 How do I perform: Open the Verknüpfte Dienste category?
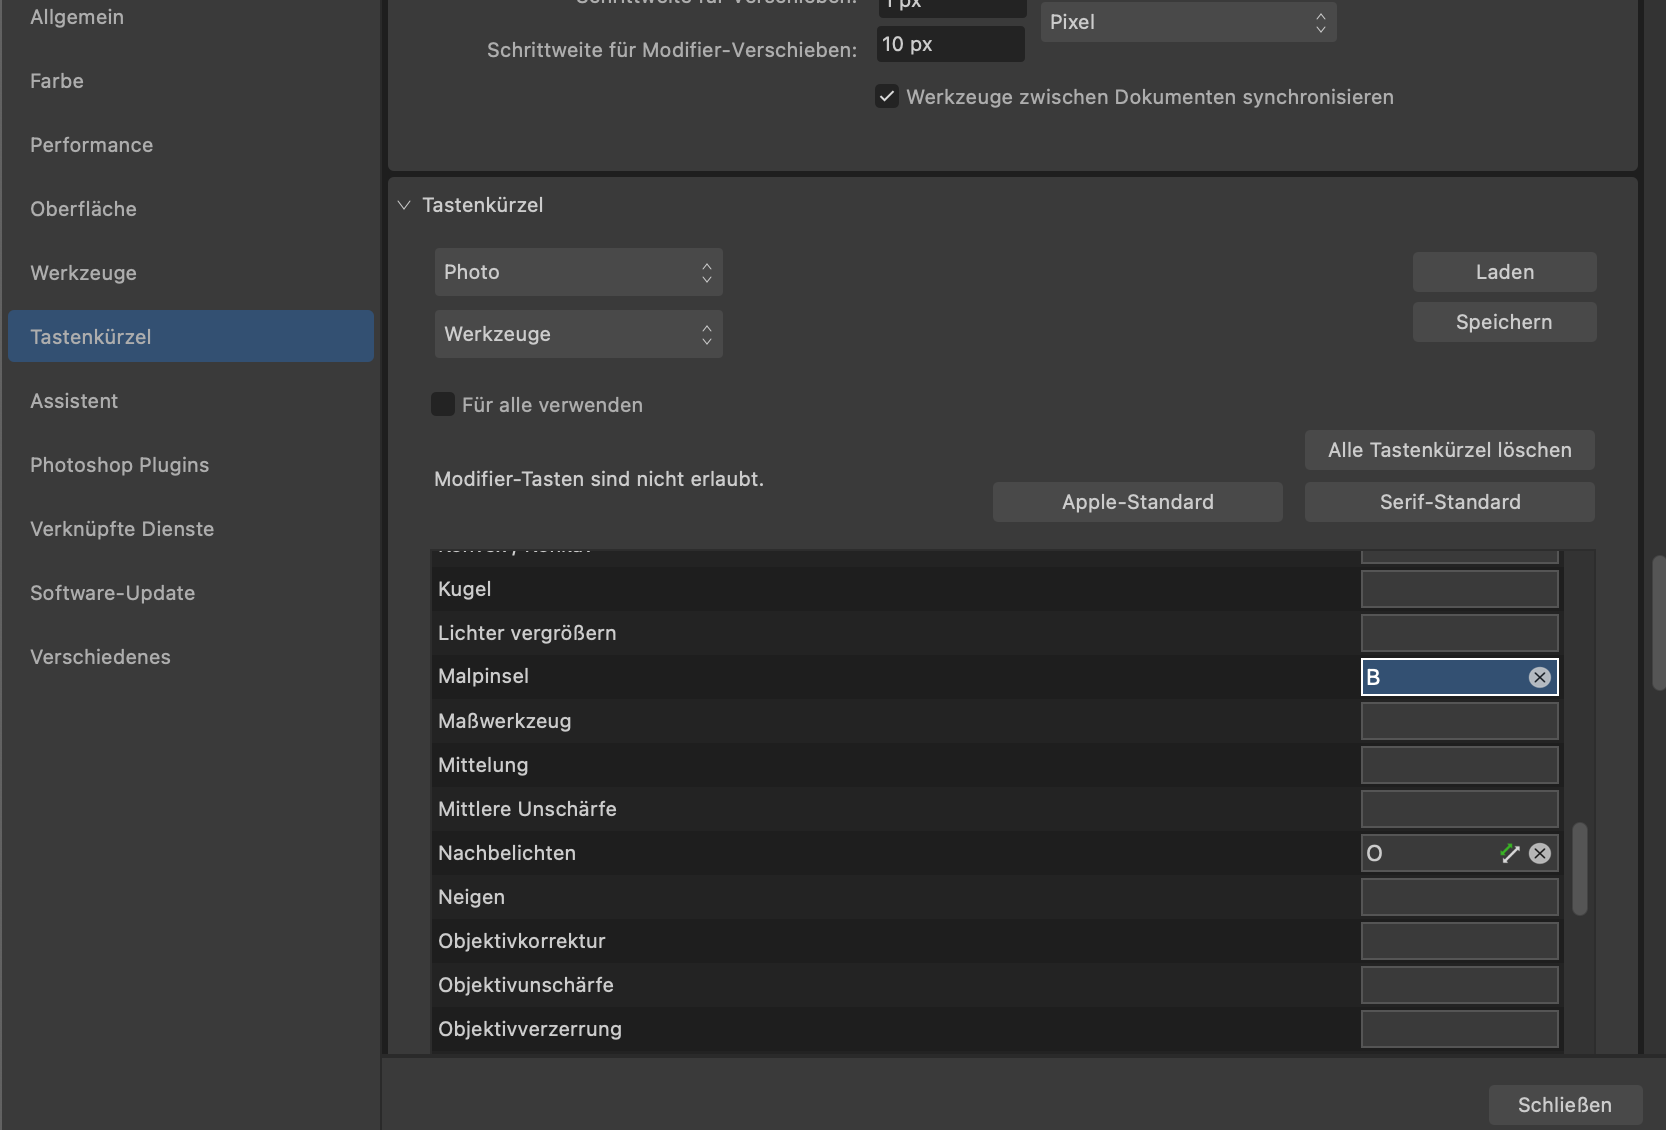click(190, 529)
